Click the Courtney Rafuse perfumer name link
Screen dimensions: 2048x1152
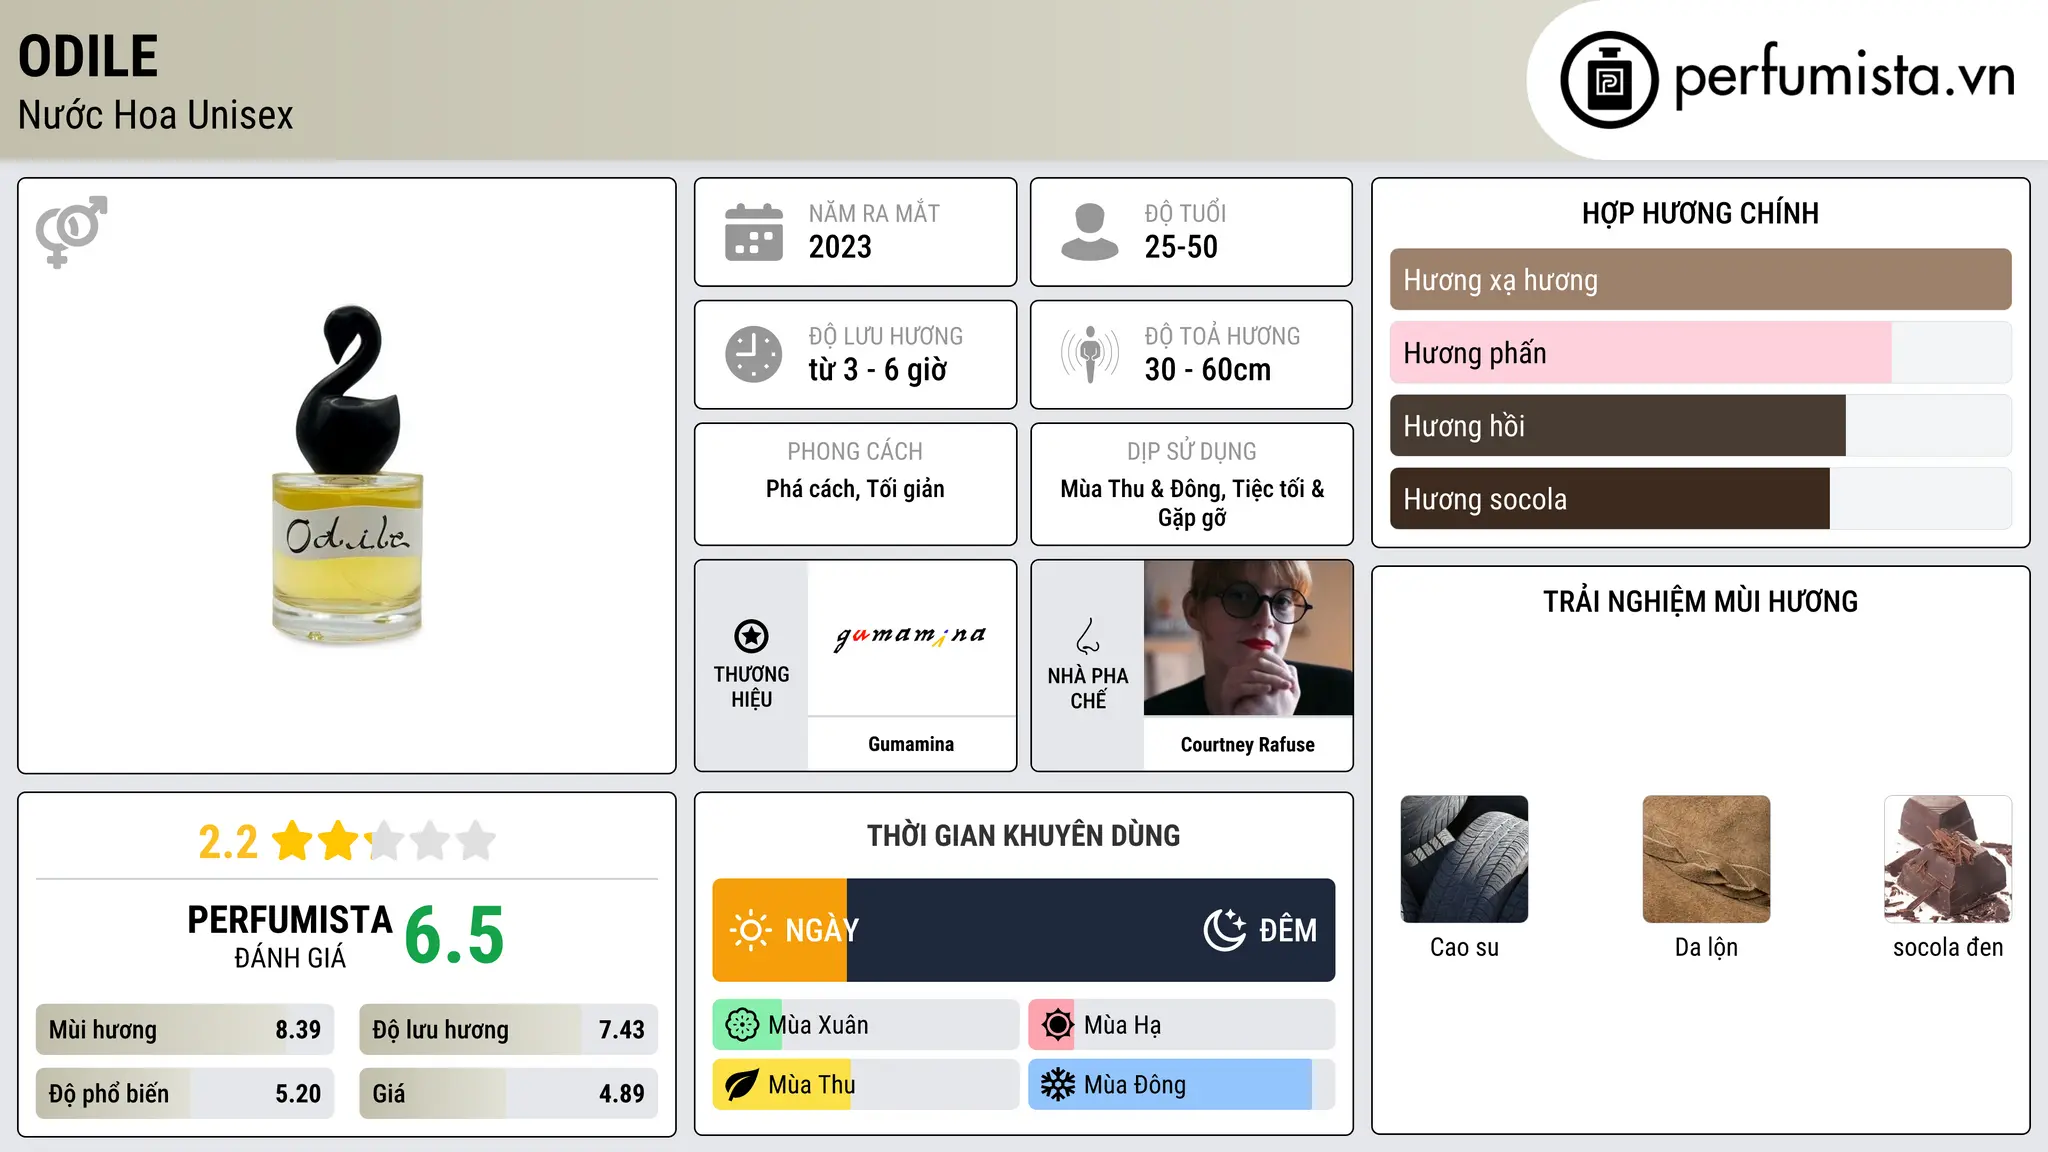pos(1248,744)
